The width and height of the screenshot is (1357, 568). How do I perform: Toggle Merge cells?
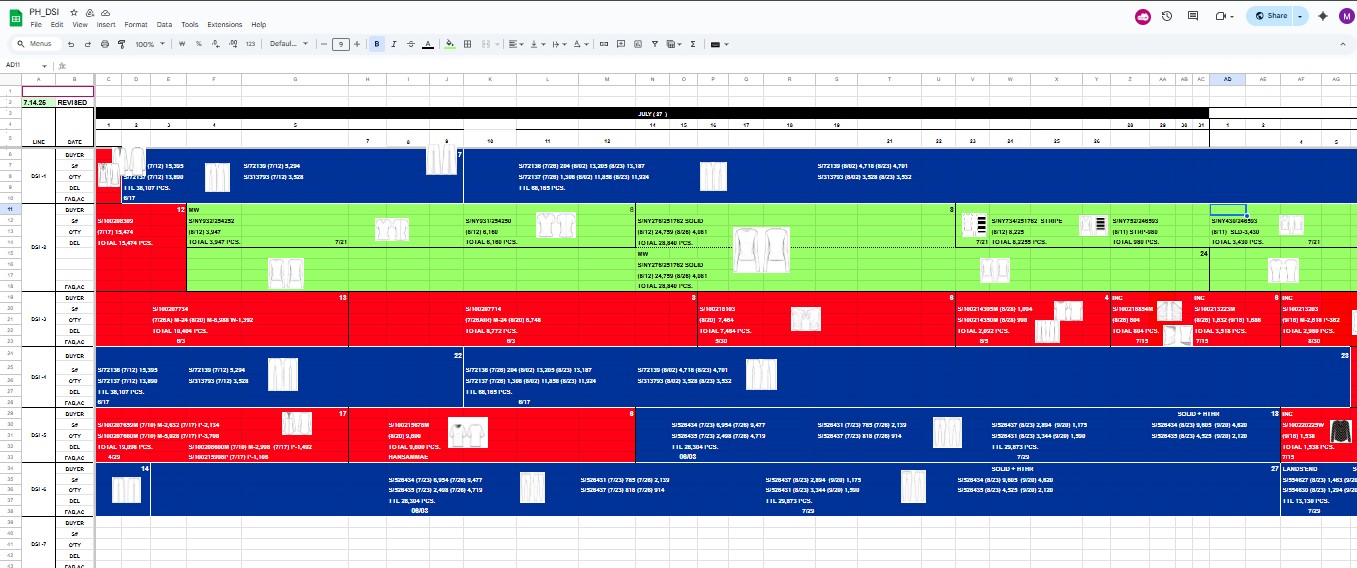(487, 44)
